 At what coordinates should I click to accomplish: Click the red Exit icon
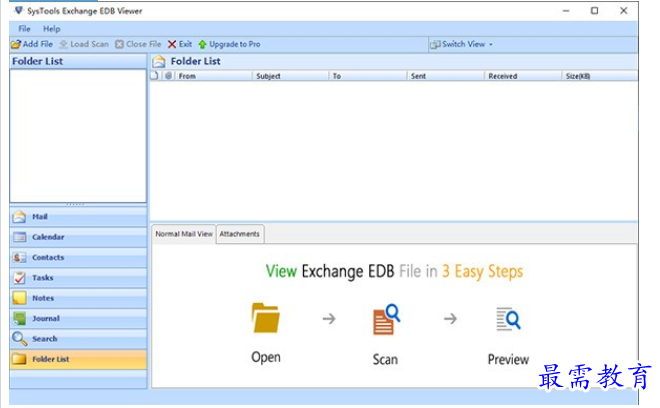coord(172,45)
